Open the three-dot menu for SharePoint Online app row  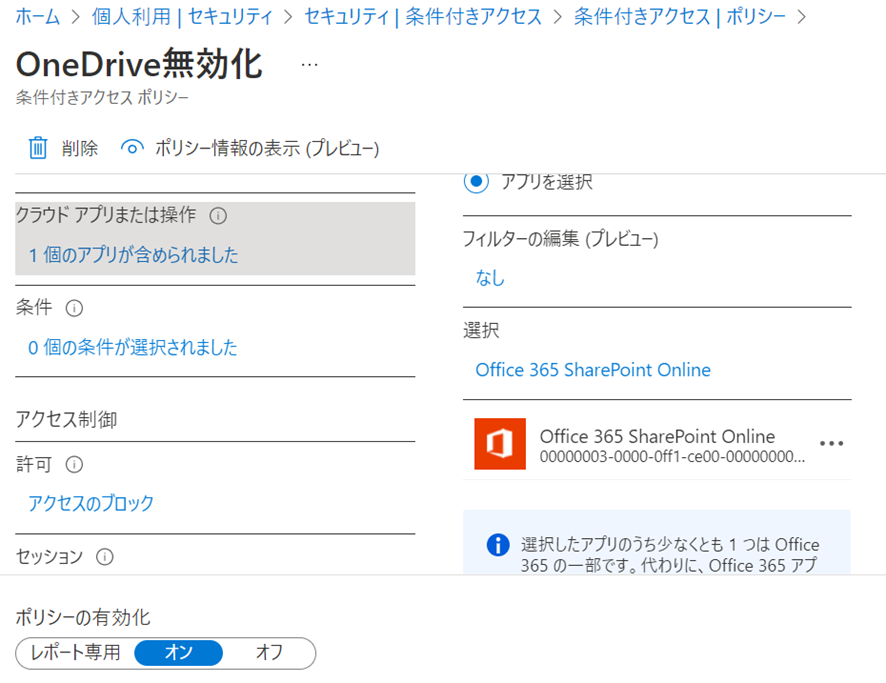[x=831, y=443]
